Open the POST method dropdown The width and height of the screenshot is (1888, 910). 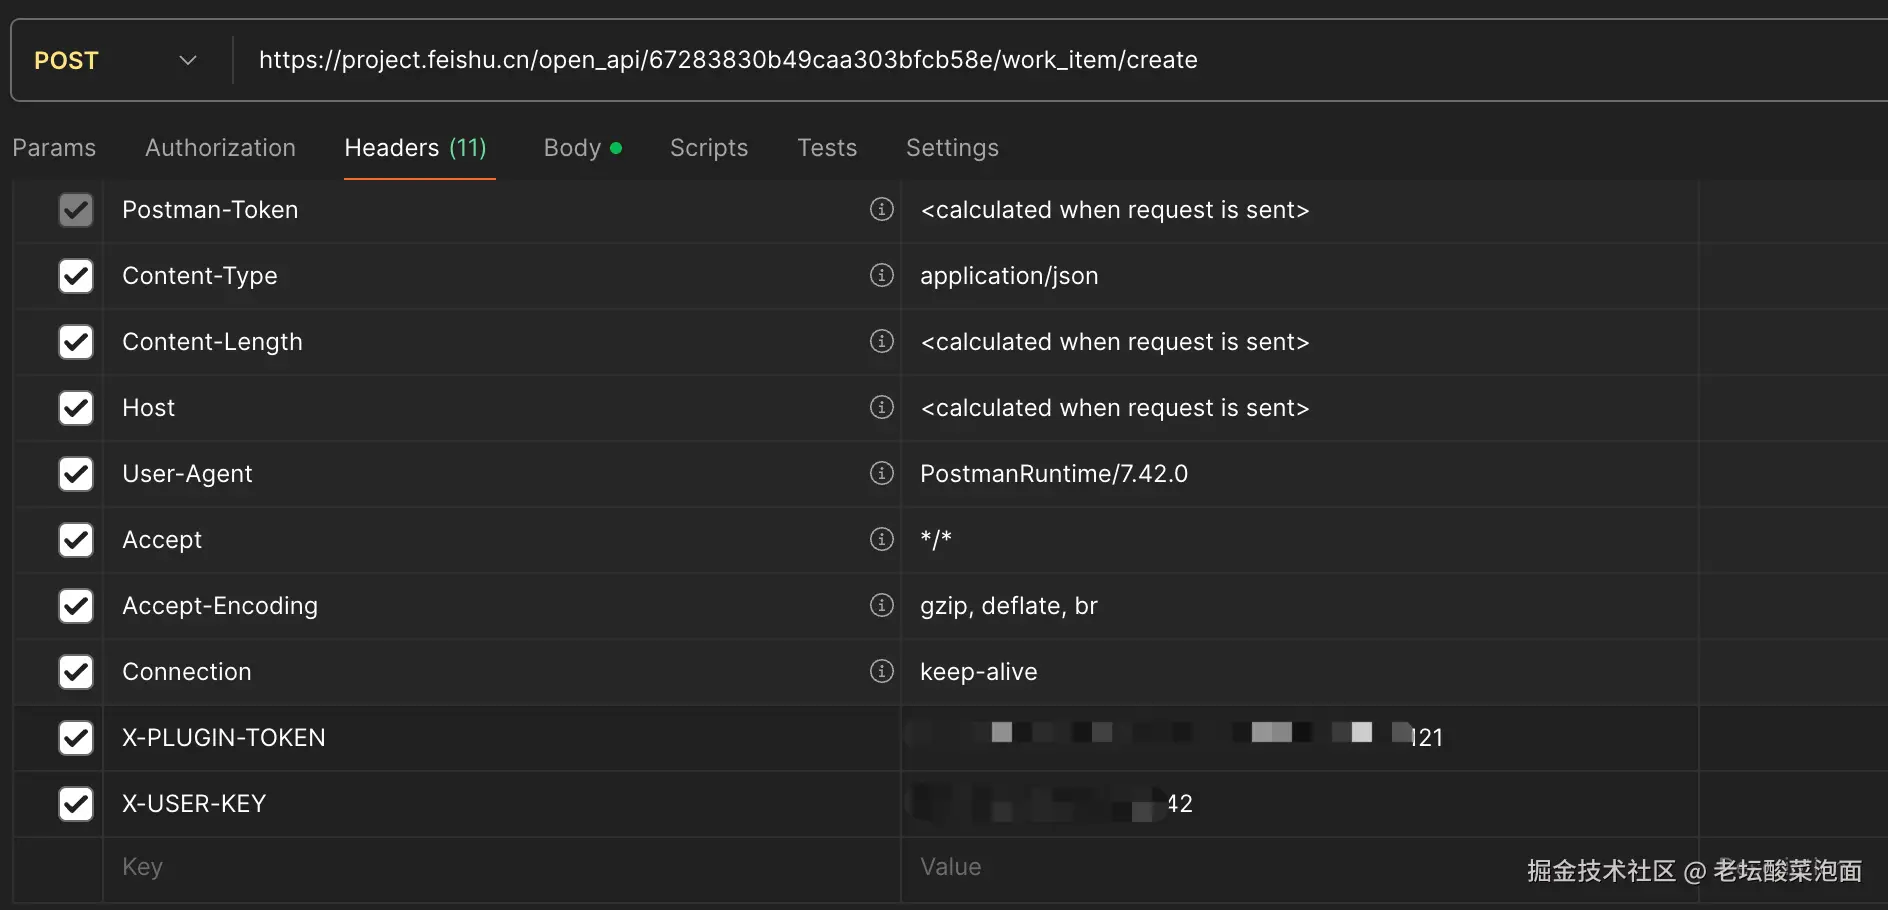pos(115,61)
